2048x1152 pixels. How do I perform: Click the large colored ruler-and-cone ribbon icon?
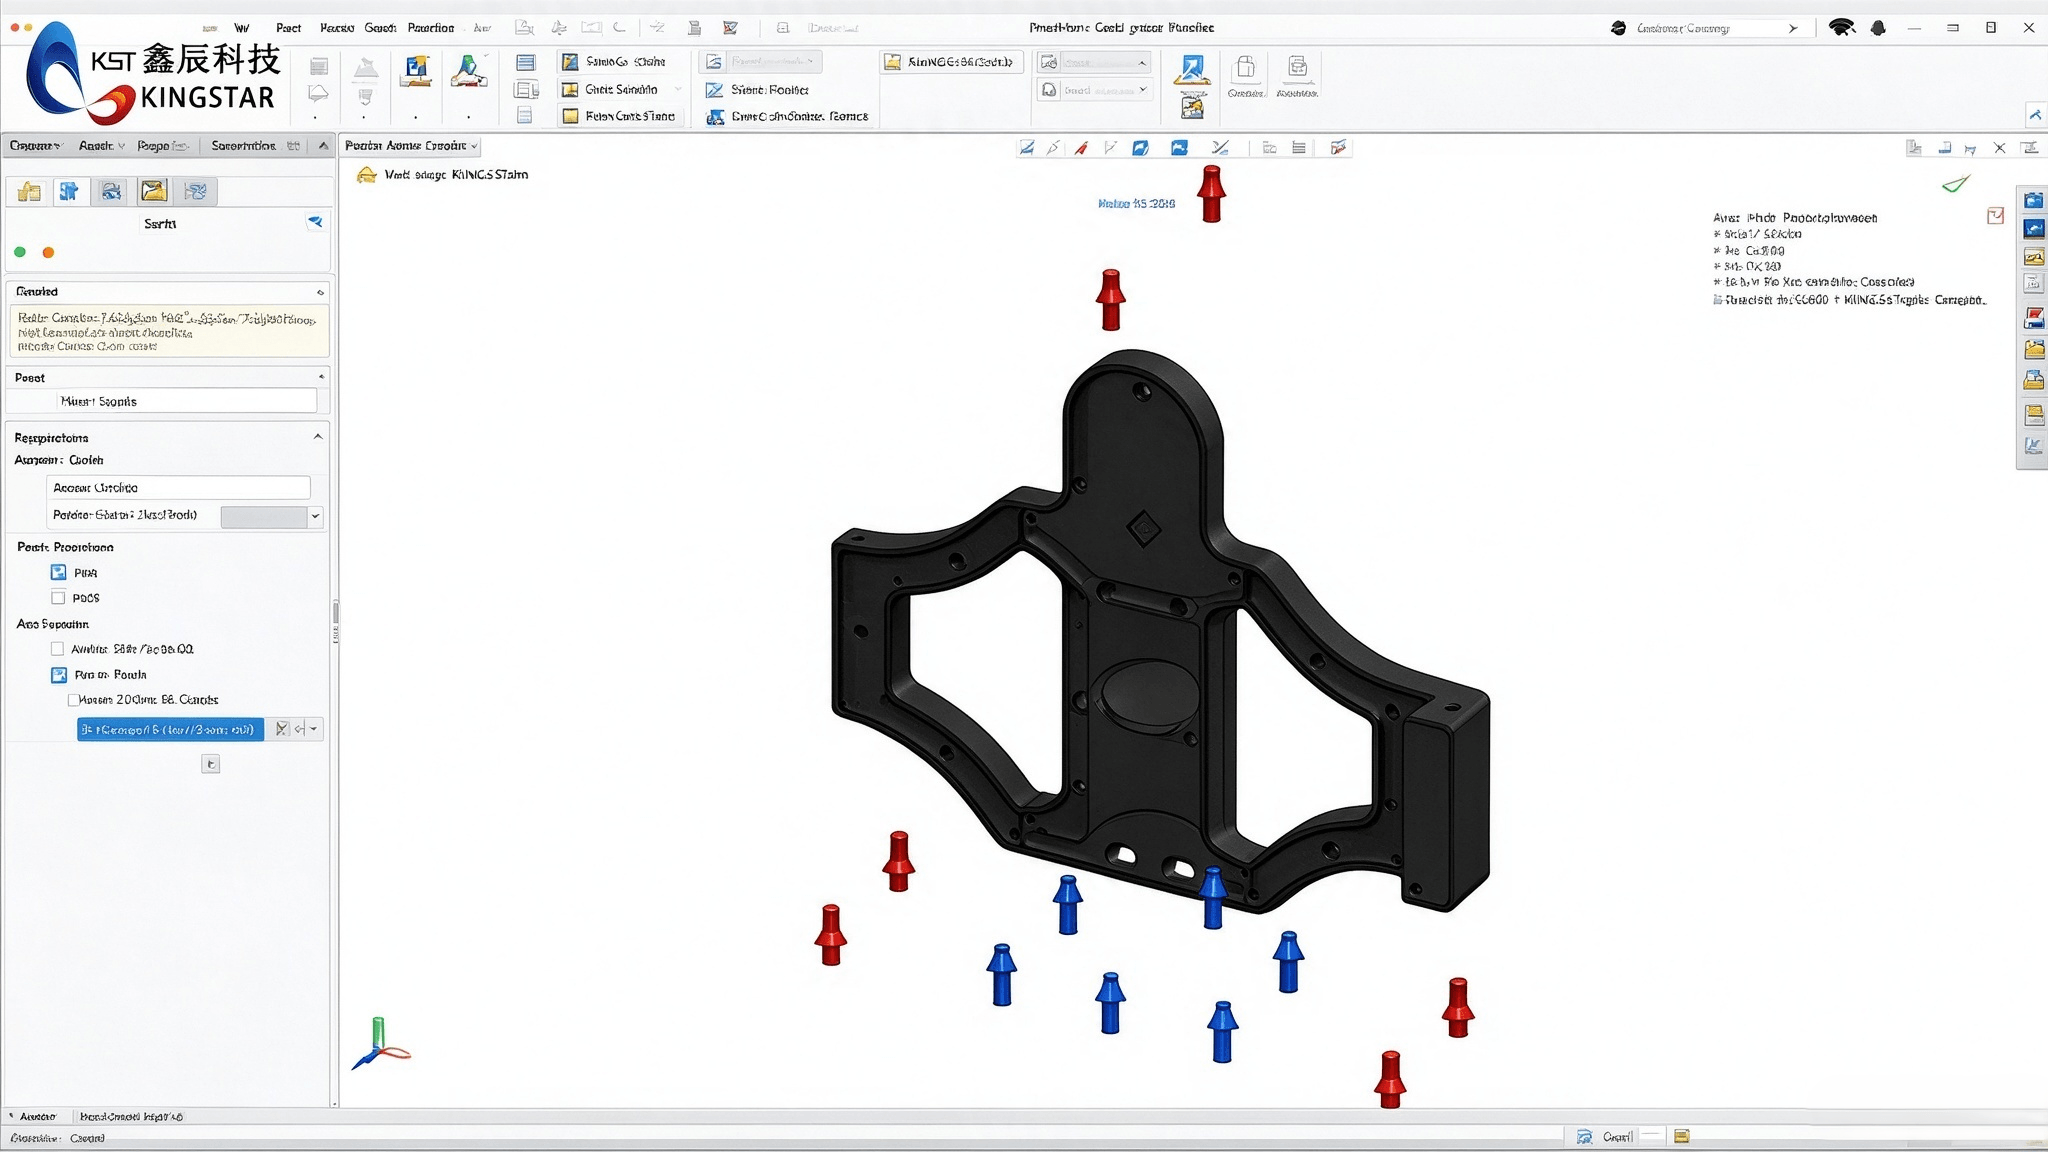pyautogui.click(x=469, y=70)
